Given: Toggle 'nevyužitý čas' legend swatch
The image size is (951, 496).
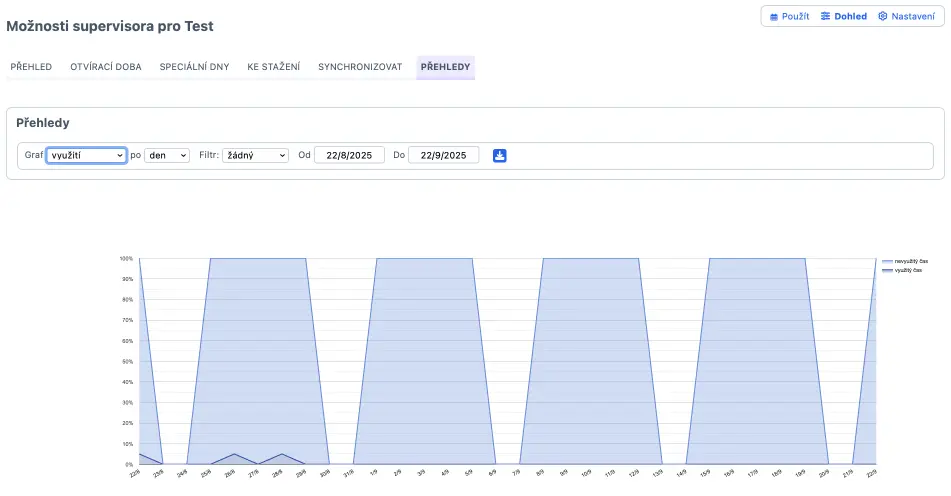Looking at the screenshot, I should point(887,261).
